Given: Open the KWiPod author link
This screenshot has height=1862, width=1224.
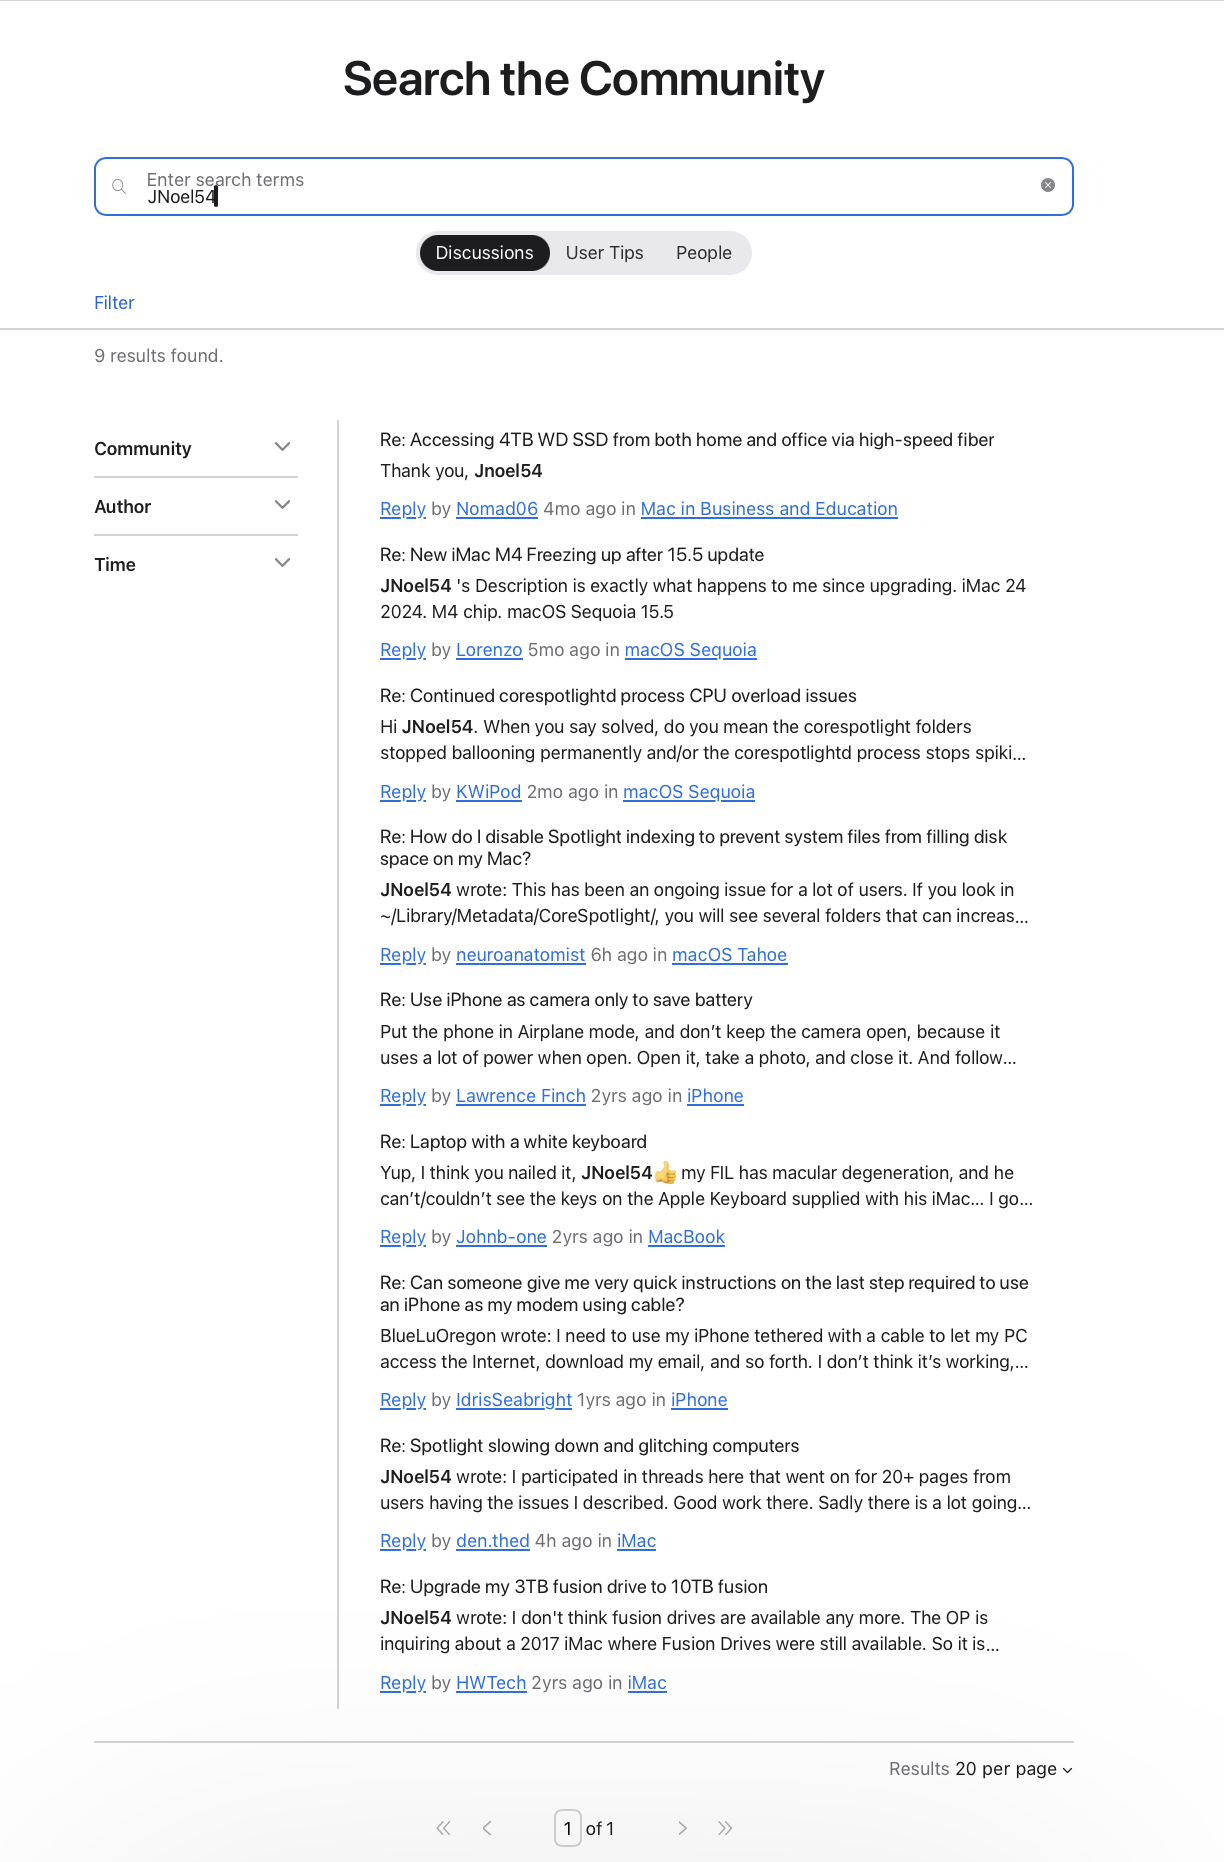Looking at the screenshot, I should point(489,792).
